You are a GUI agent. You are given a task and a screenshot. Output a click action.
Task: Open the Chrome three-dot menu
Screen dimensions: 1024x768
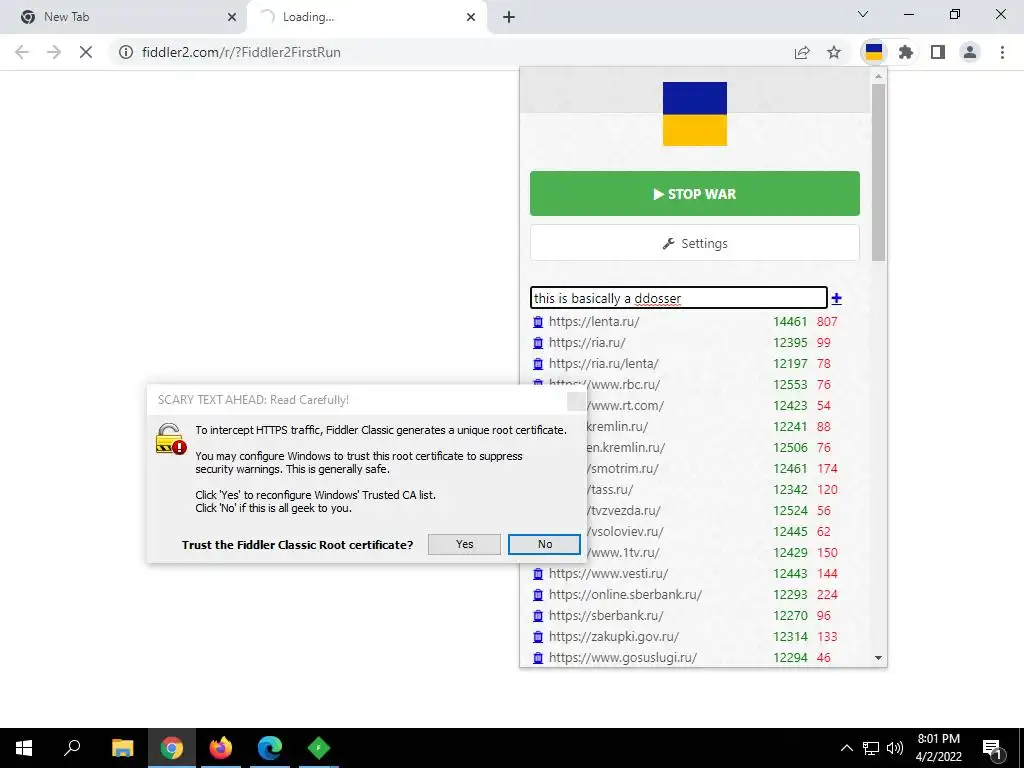[x=1002, y=52]
